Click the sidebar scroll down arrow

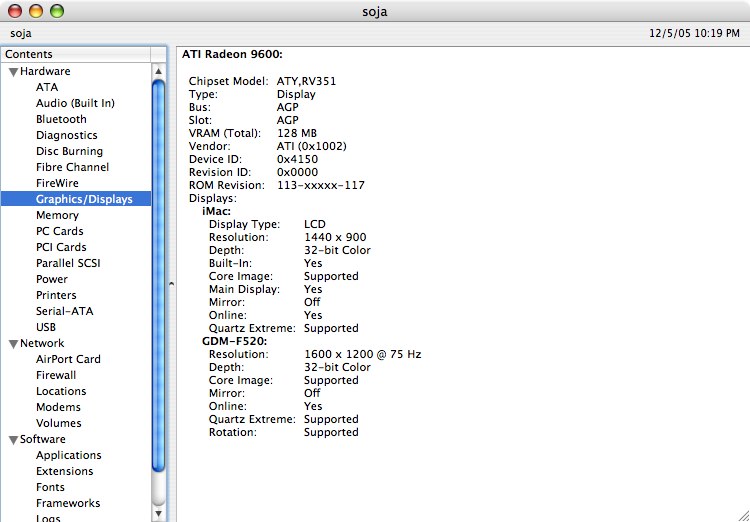click(159, 514)
